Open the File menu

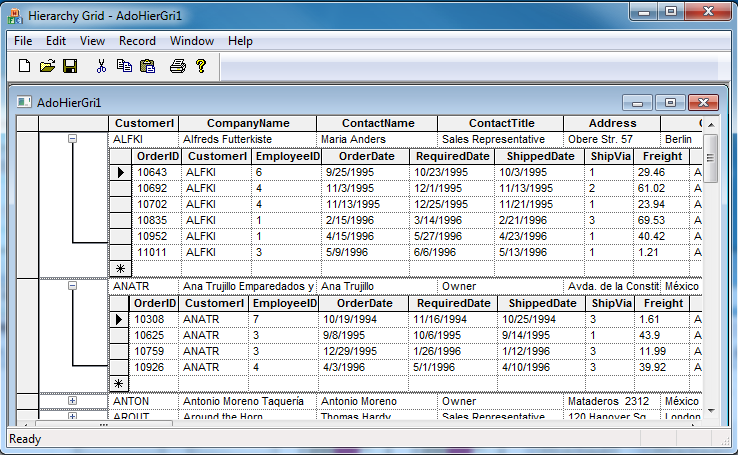click(x=23, y=41)
